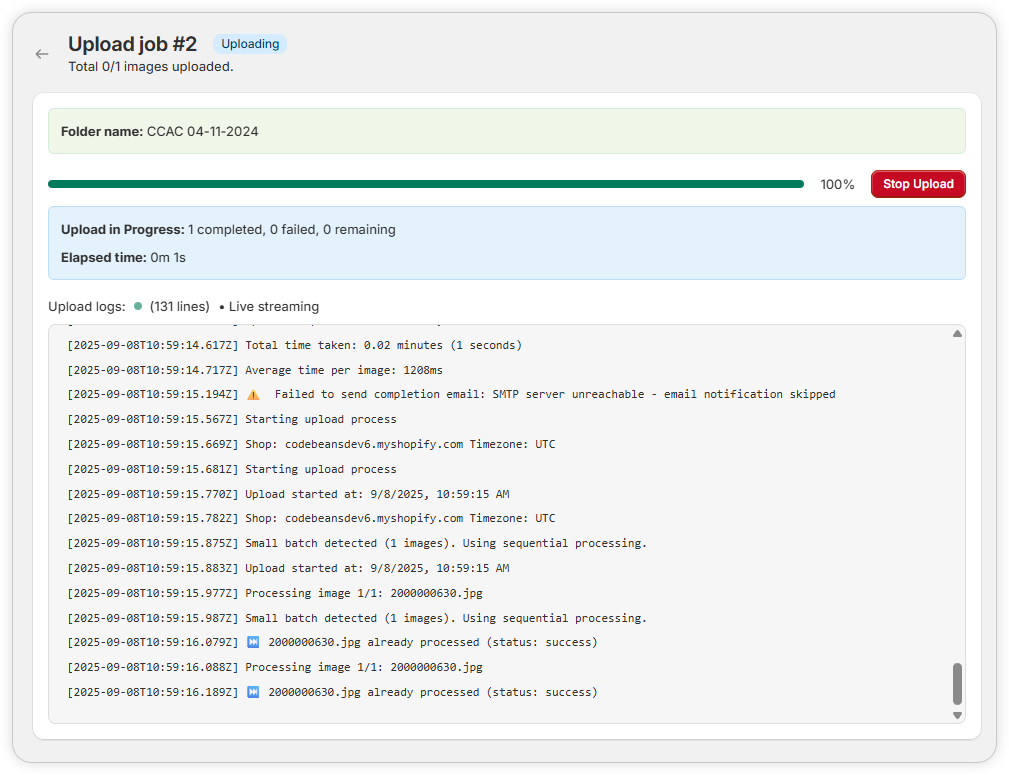
Task: Click the warning icon in the SMTP log line
Action: (253, 394)
